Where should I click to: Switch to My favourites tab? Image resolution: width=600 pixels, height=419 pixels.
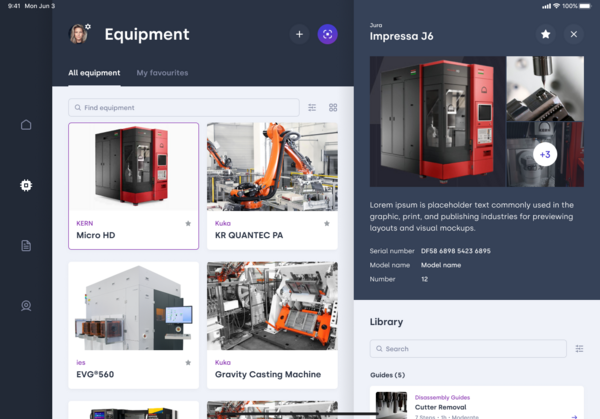162,73
